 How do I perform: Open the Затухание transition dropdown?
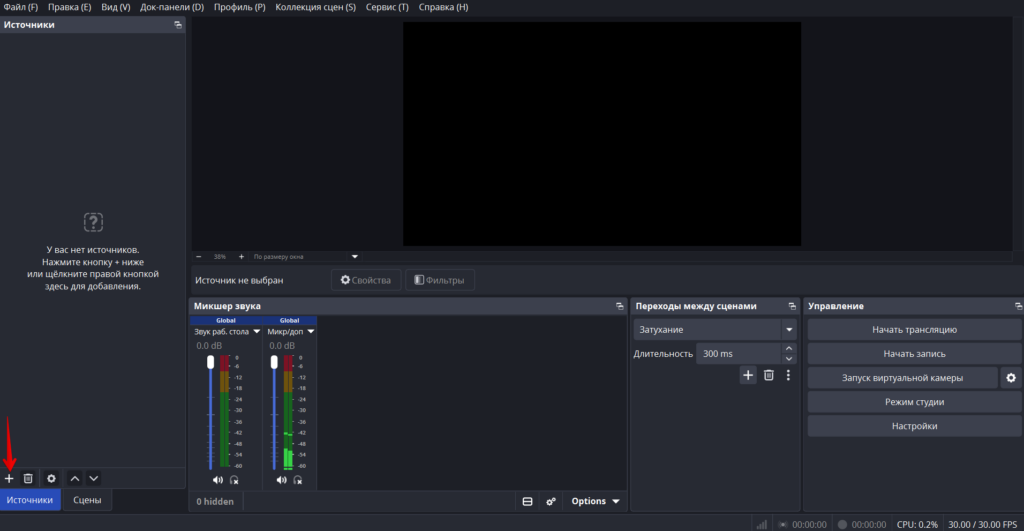tap(714, 330)
